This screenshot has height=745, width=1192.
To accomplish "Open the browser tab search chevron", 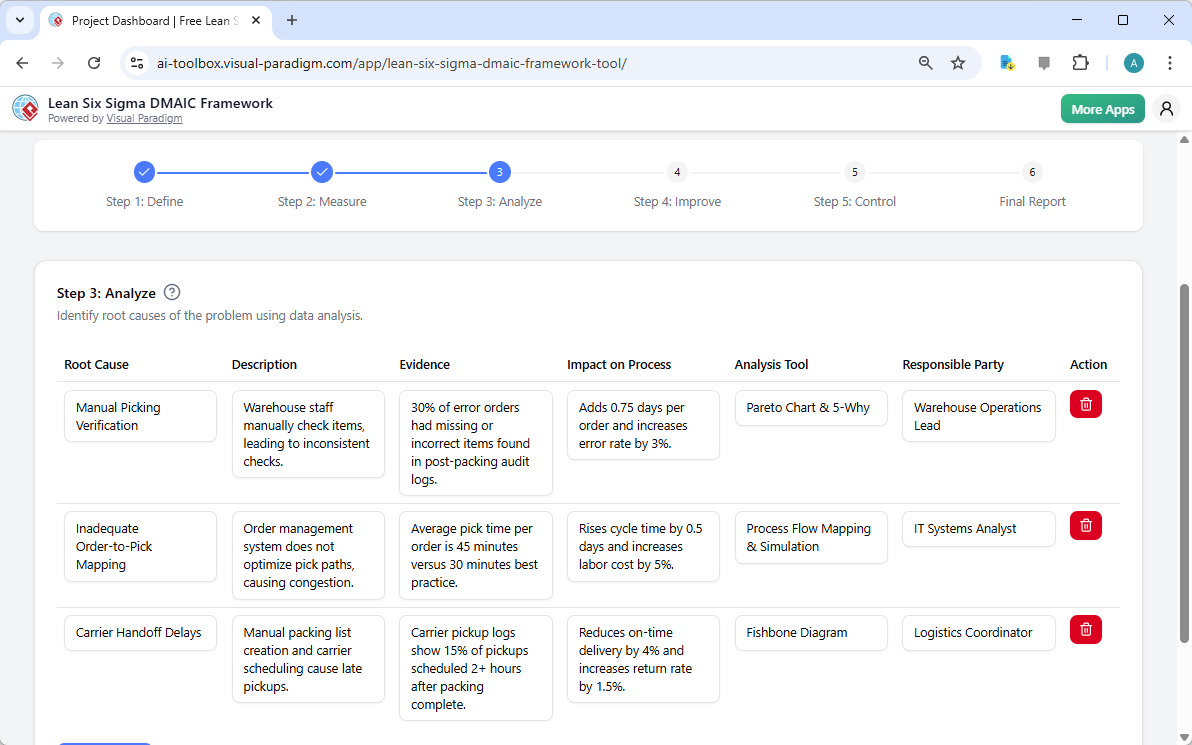I will (x=19, y=20).
